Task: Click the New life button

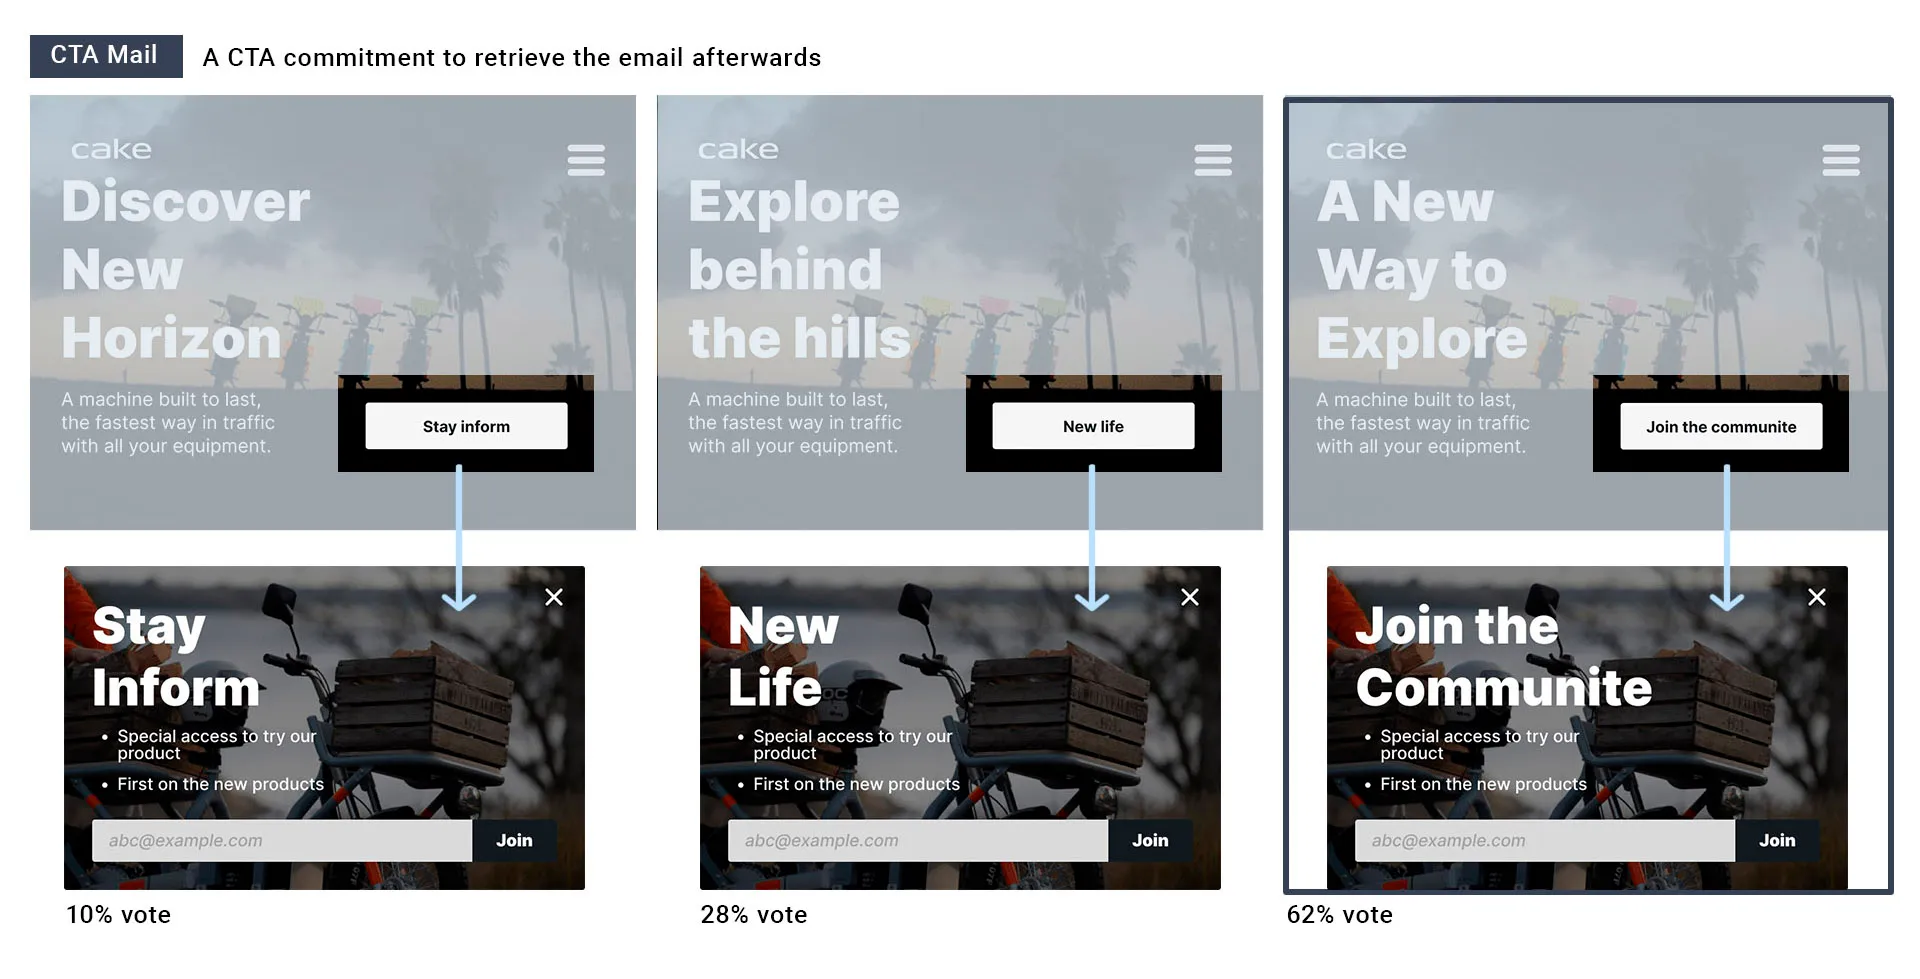Action: click(x=1093, y=426)
